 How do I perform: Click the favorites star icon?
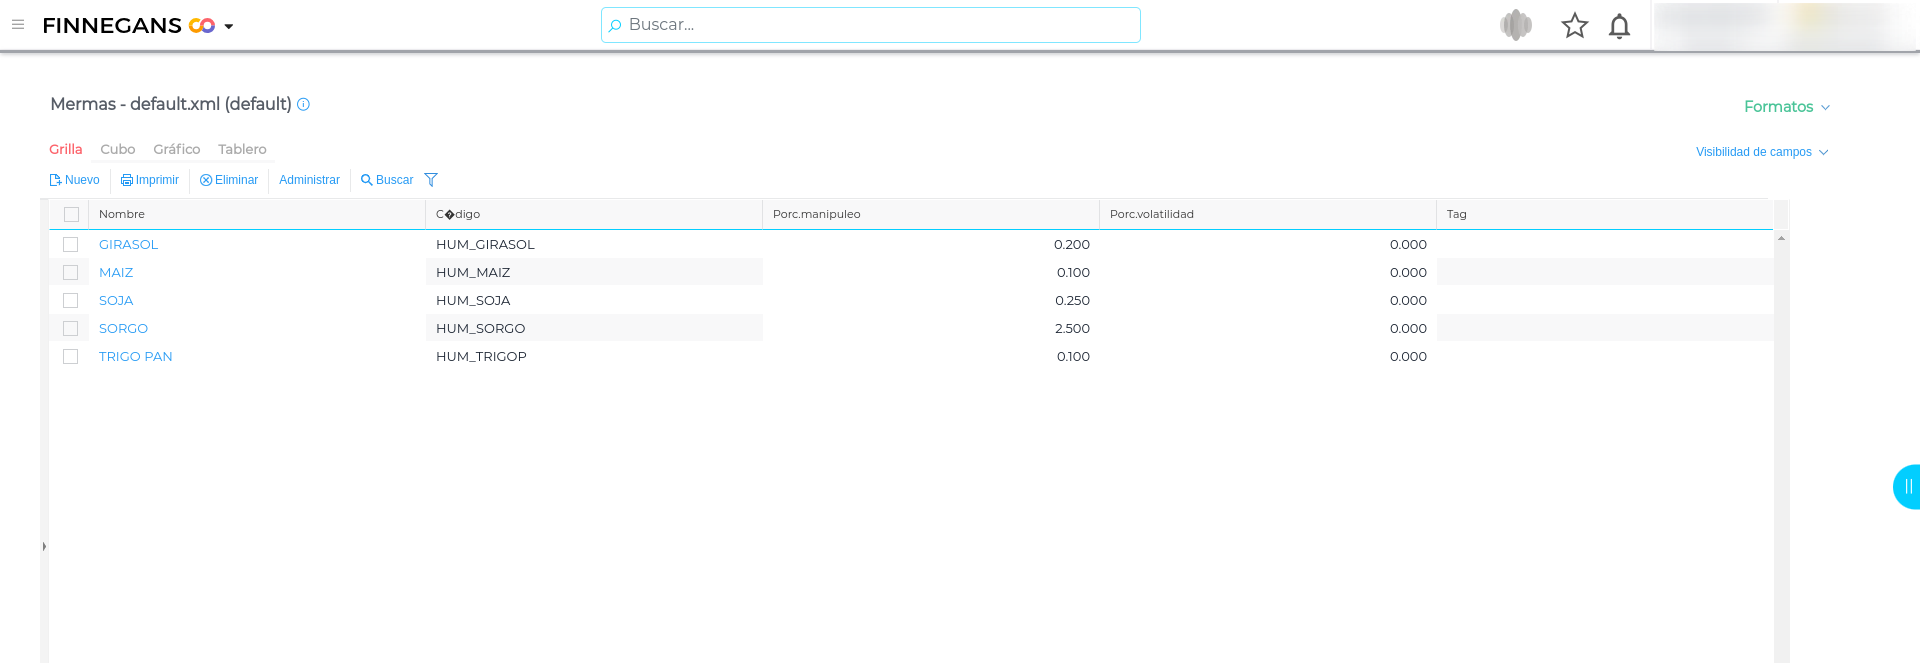(1574, 26)
